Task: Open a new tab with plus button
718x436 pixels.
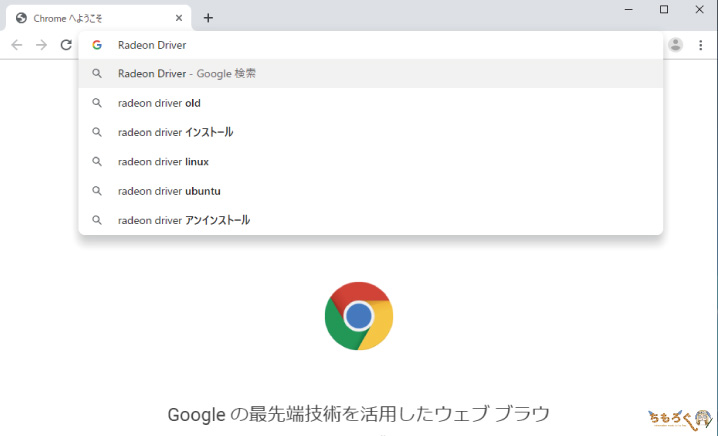Action: [208, 18]
